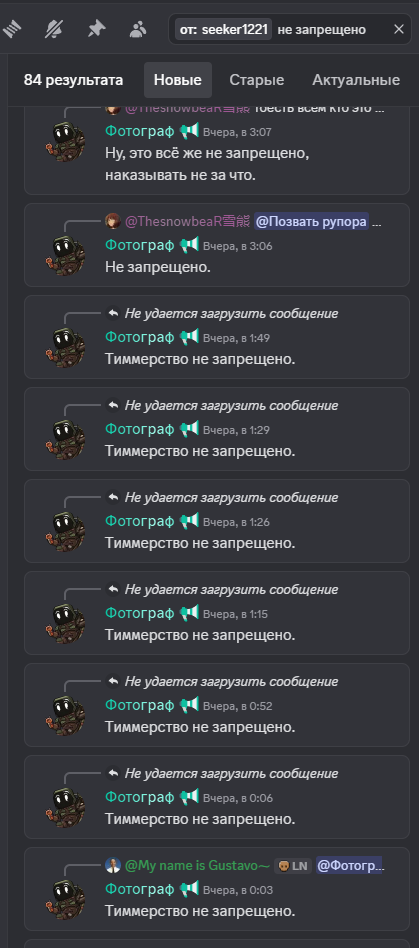The height and width of the screenshot is (948, 419).
Task: Click Фотограф username in 3:06 message
Action: (140, 245)
